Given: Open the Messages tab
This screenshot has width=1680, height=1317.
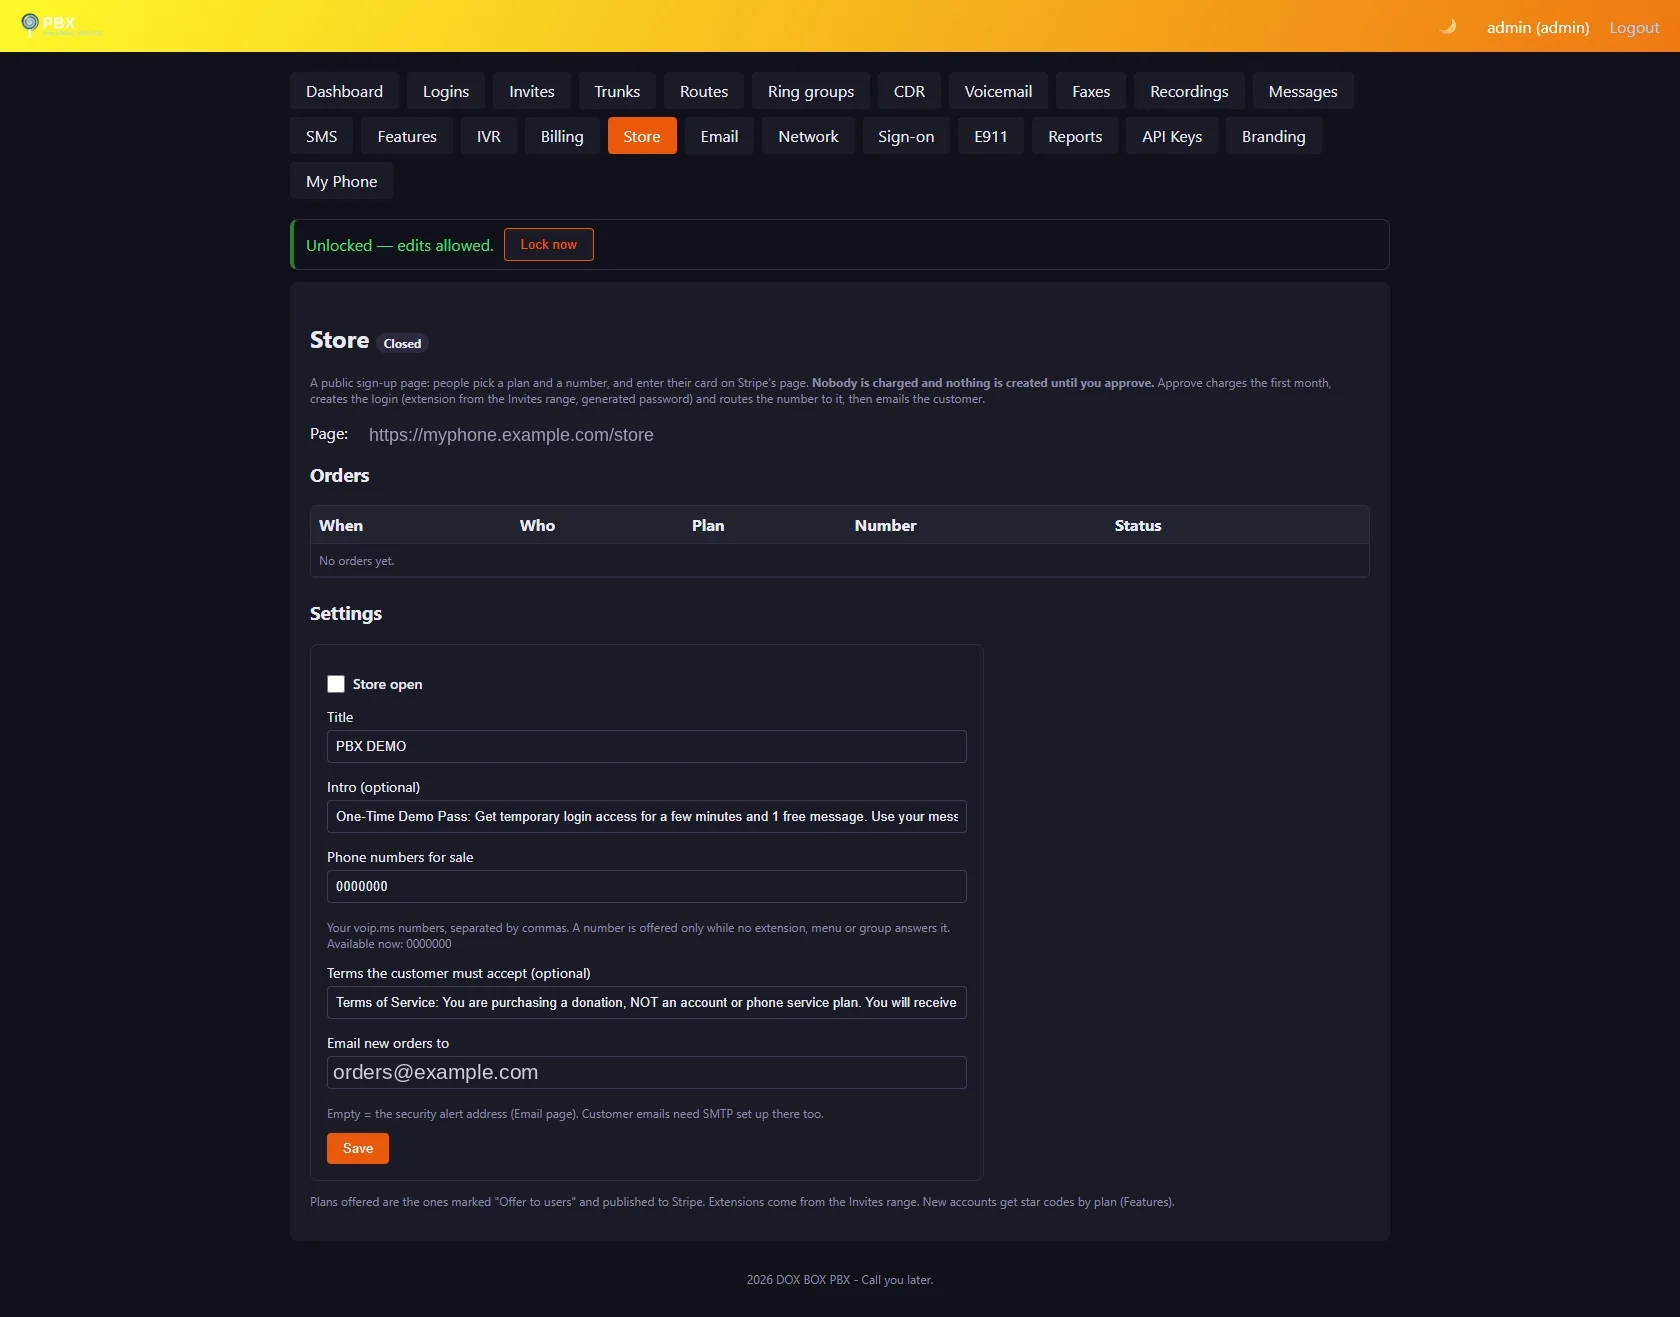Looking at the screenshot, I should pos(1303,91).
